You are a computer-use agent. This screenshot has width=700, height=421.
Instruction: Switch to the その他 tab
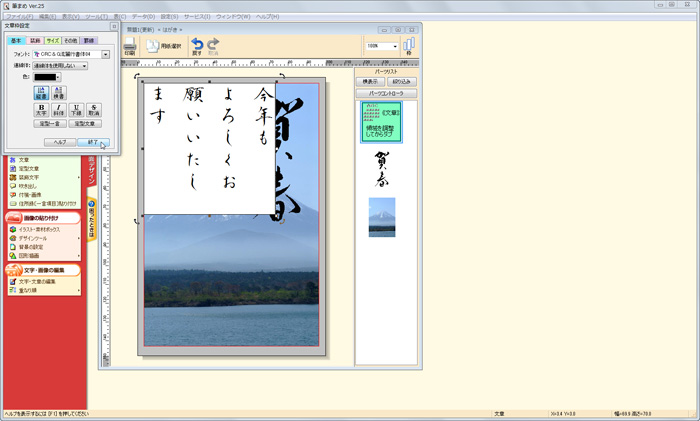pos(71,40)
